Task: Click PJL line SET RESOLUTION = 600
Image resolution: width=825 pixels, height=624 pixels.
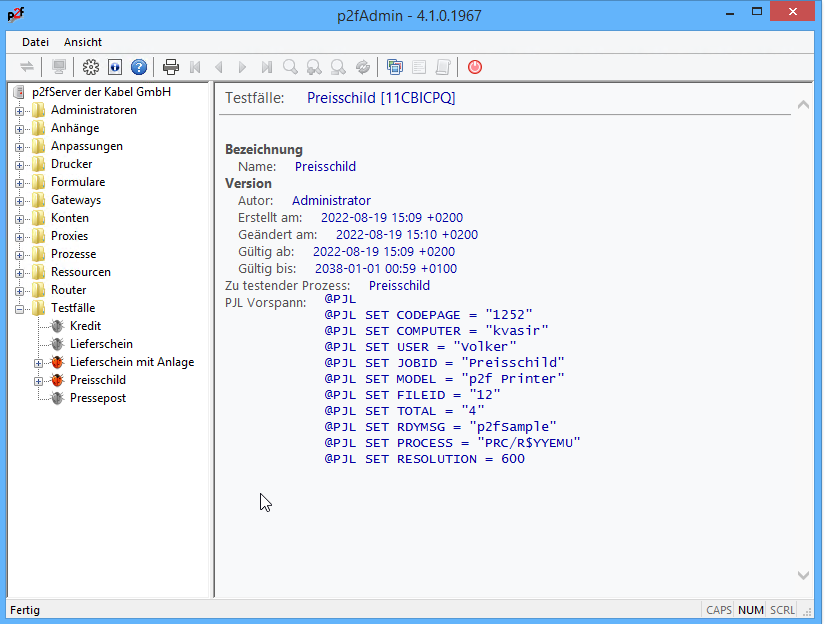Action: [425, 459]
